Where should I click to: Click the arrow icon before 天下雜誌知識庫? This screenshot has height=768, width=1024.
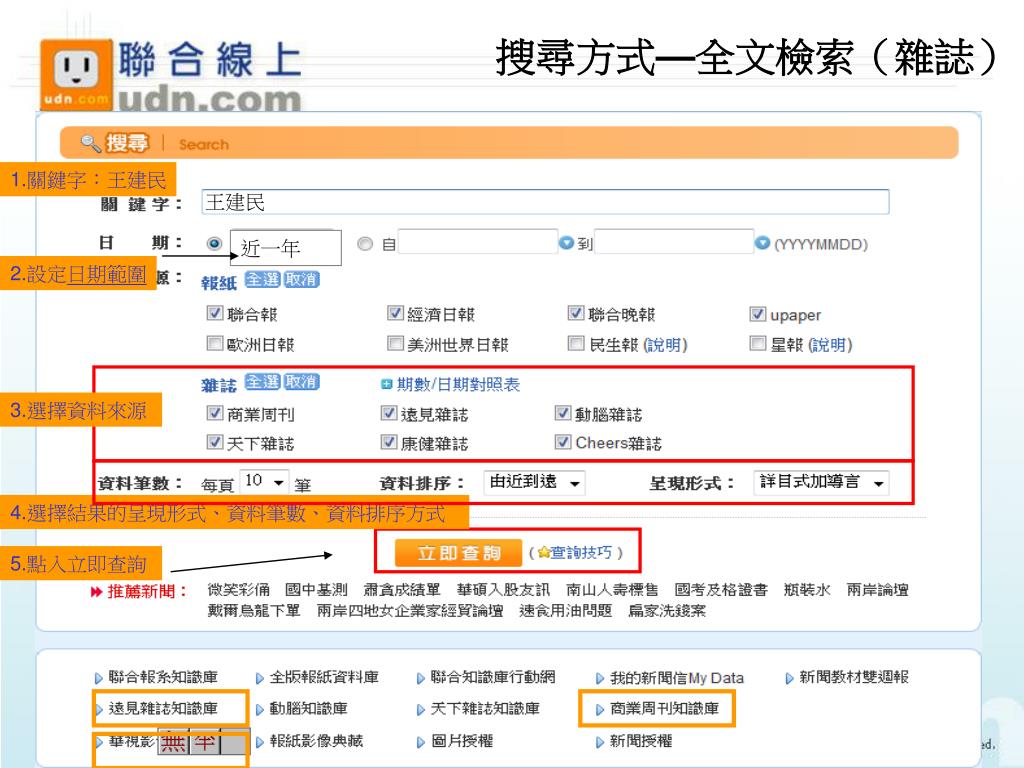click(421, 709)
